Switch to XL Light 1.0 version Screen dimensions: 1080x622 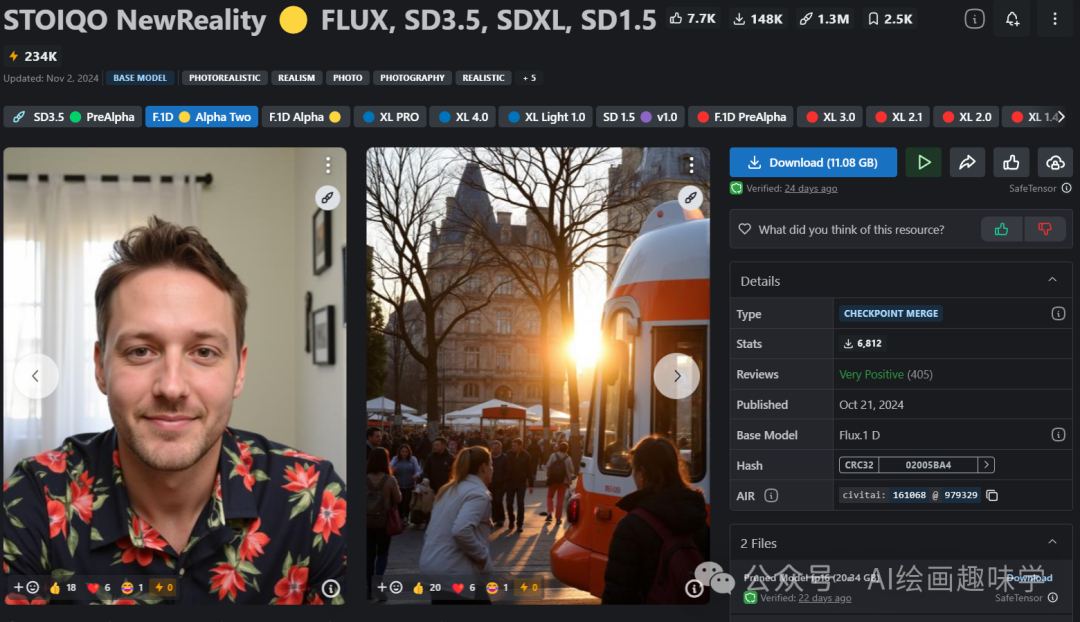[546, 117]
